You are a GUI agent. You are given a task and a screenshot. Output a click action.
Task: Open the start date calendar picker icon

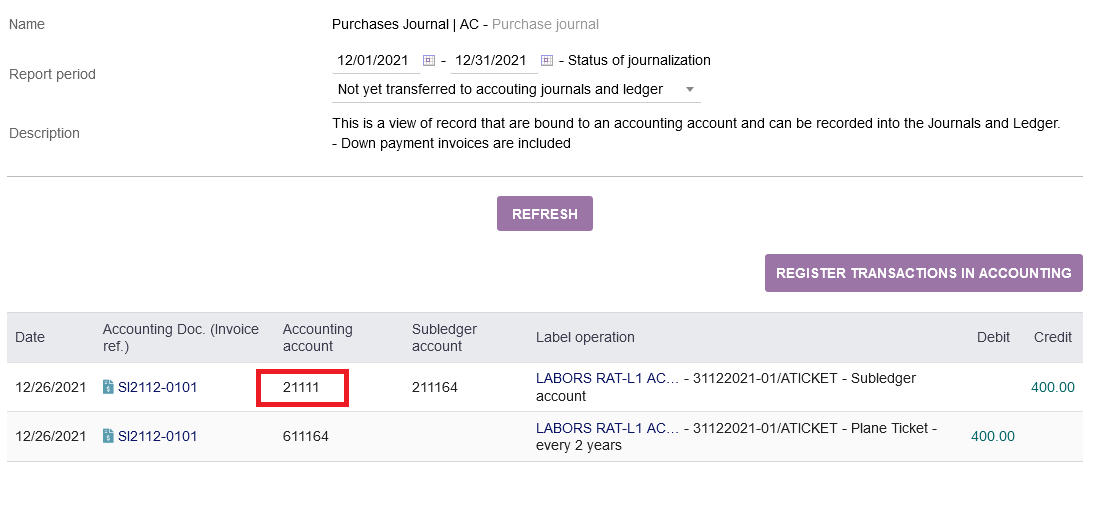(x=429, y=61)
